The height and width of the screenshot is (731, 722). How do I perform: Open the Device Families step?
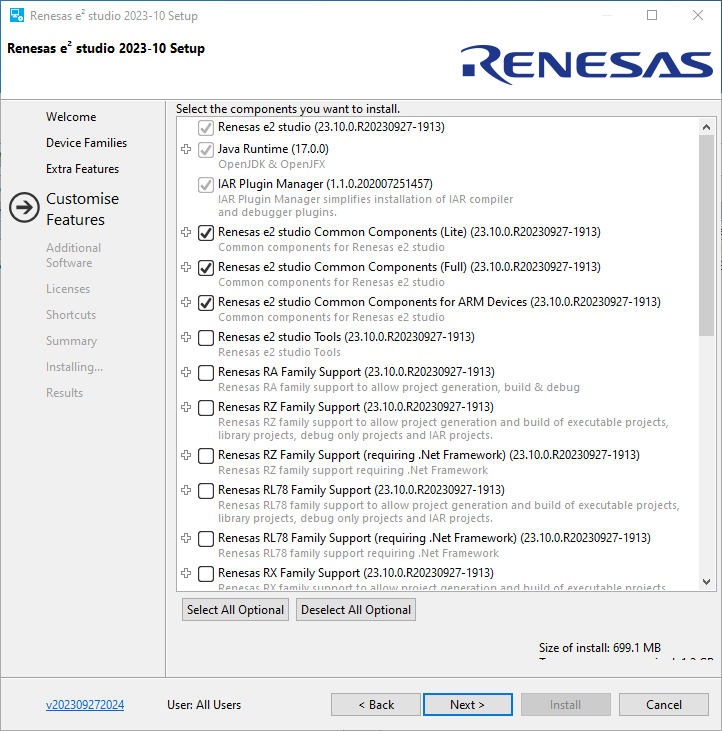point(86,143)
